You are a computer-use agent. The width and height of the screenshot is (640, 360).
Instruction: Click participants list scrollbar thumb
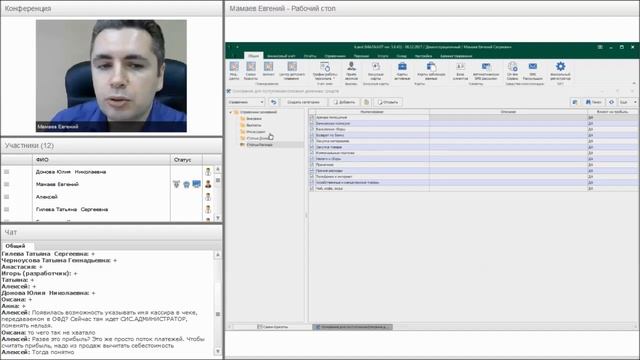click(218, 180)
